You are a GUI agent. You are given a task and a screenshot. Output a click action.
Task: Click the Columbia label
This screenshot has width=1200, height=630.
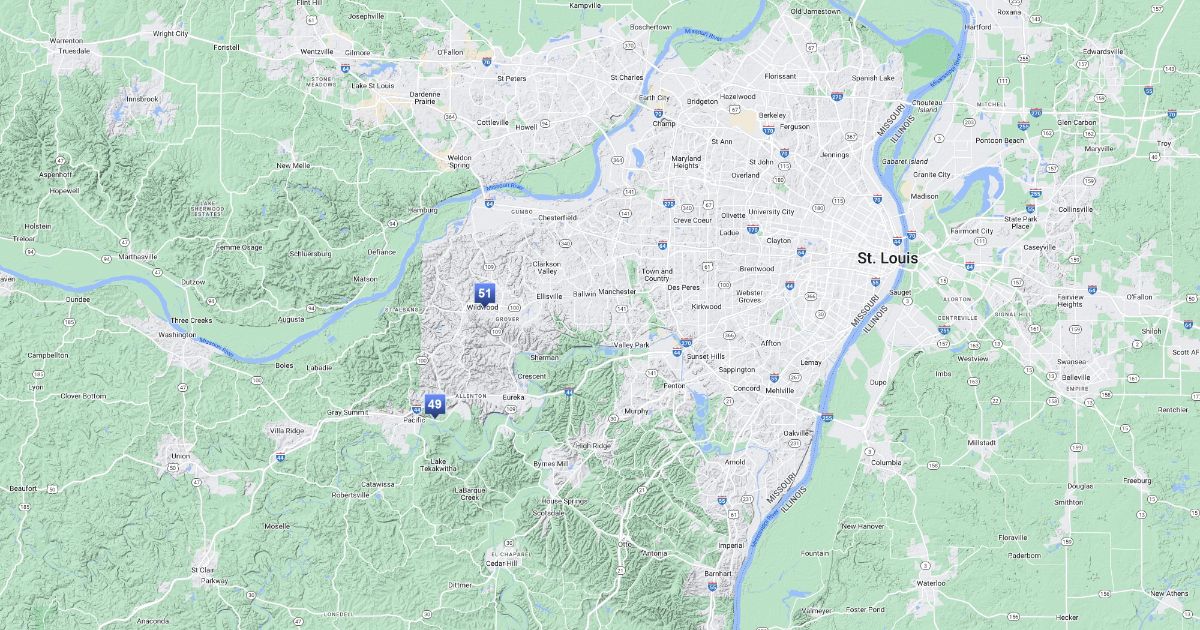click(x=886, y=462)
